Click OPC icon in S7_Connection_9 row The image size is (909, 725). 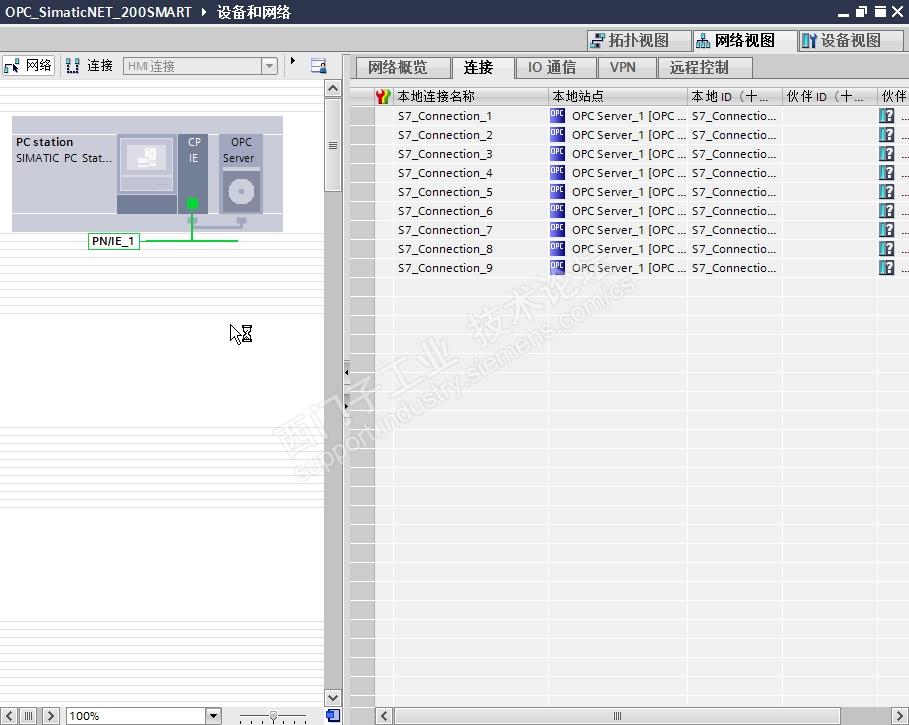[557, 268]
